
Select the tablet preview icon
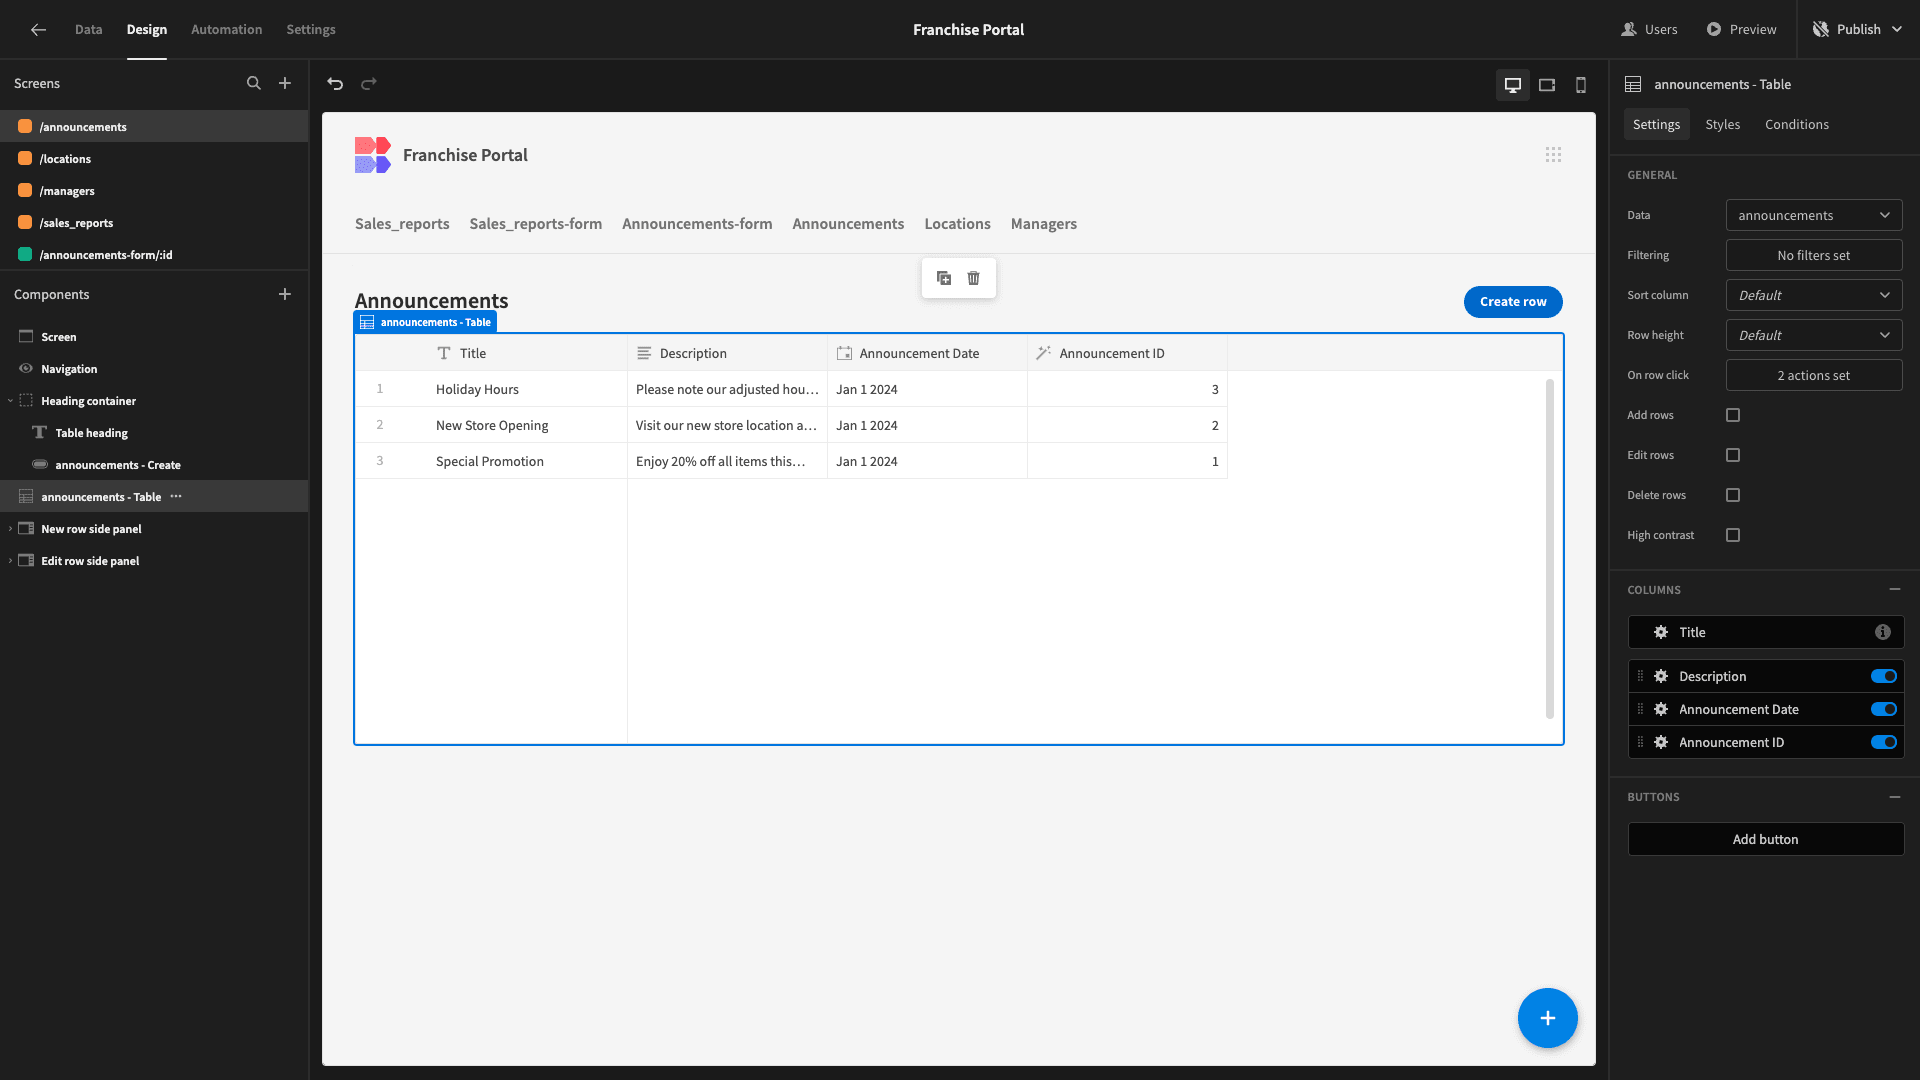pyautogui.click(x=1547, y=85)
